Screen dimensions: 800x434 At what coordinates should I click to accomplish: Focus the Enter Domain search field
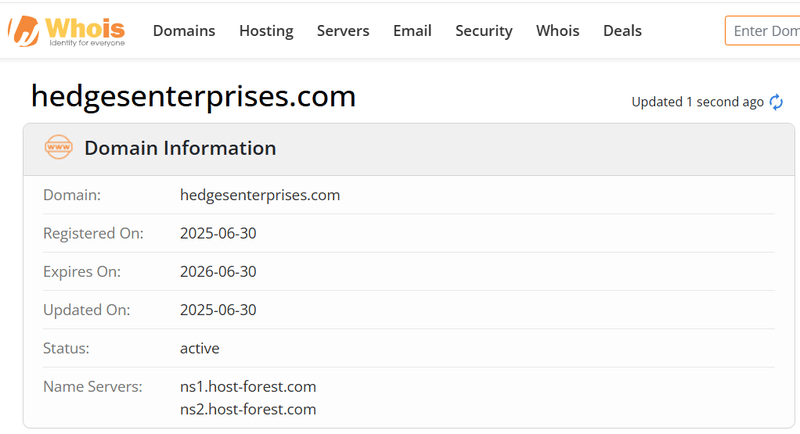763,31
